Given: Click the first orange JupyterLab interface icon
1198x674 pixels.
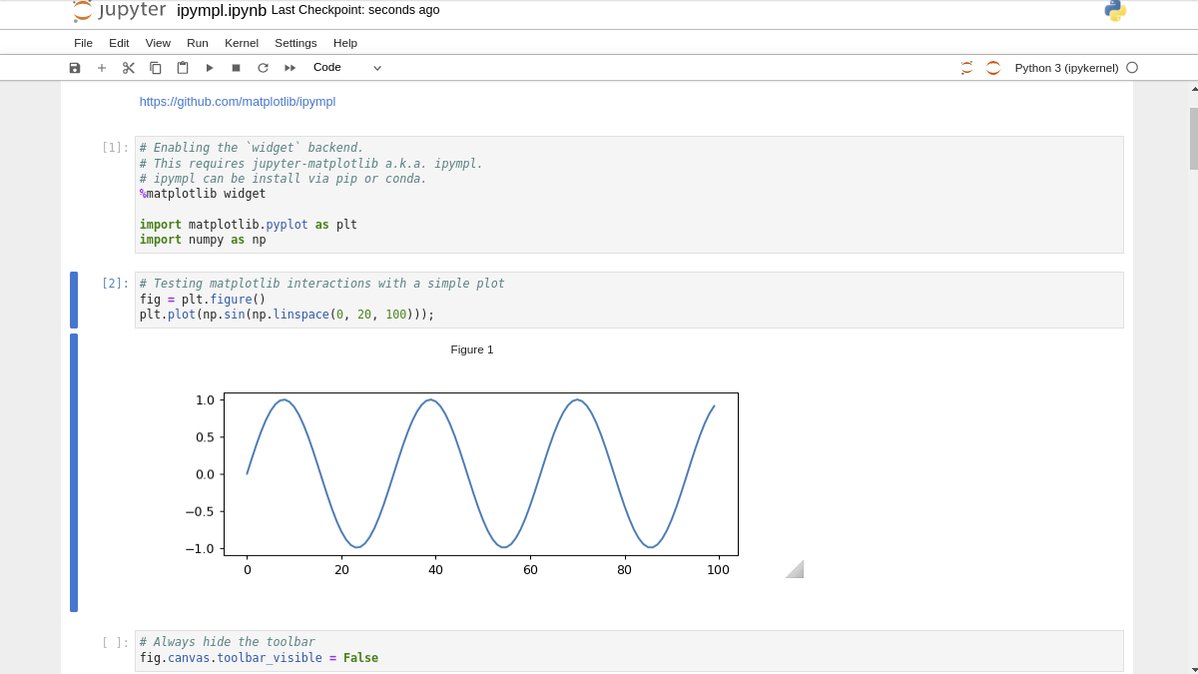Looking at the screenshot, I should 966,68.
